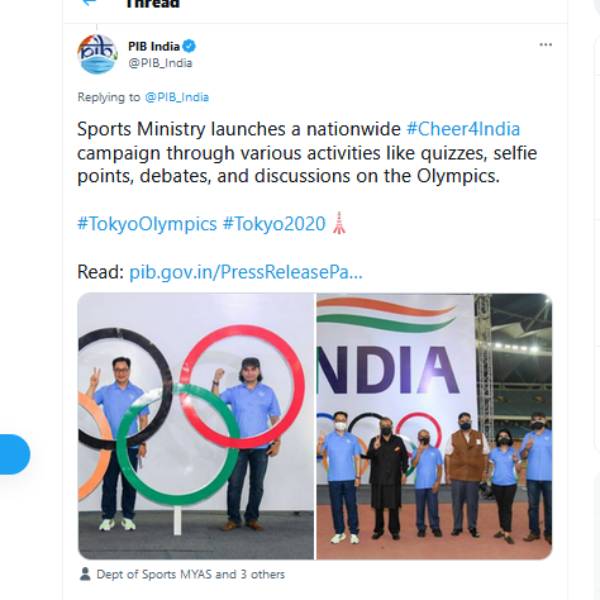Click the tagged people icon below photos

(x=86, y=575)
